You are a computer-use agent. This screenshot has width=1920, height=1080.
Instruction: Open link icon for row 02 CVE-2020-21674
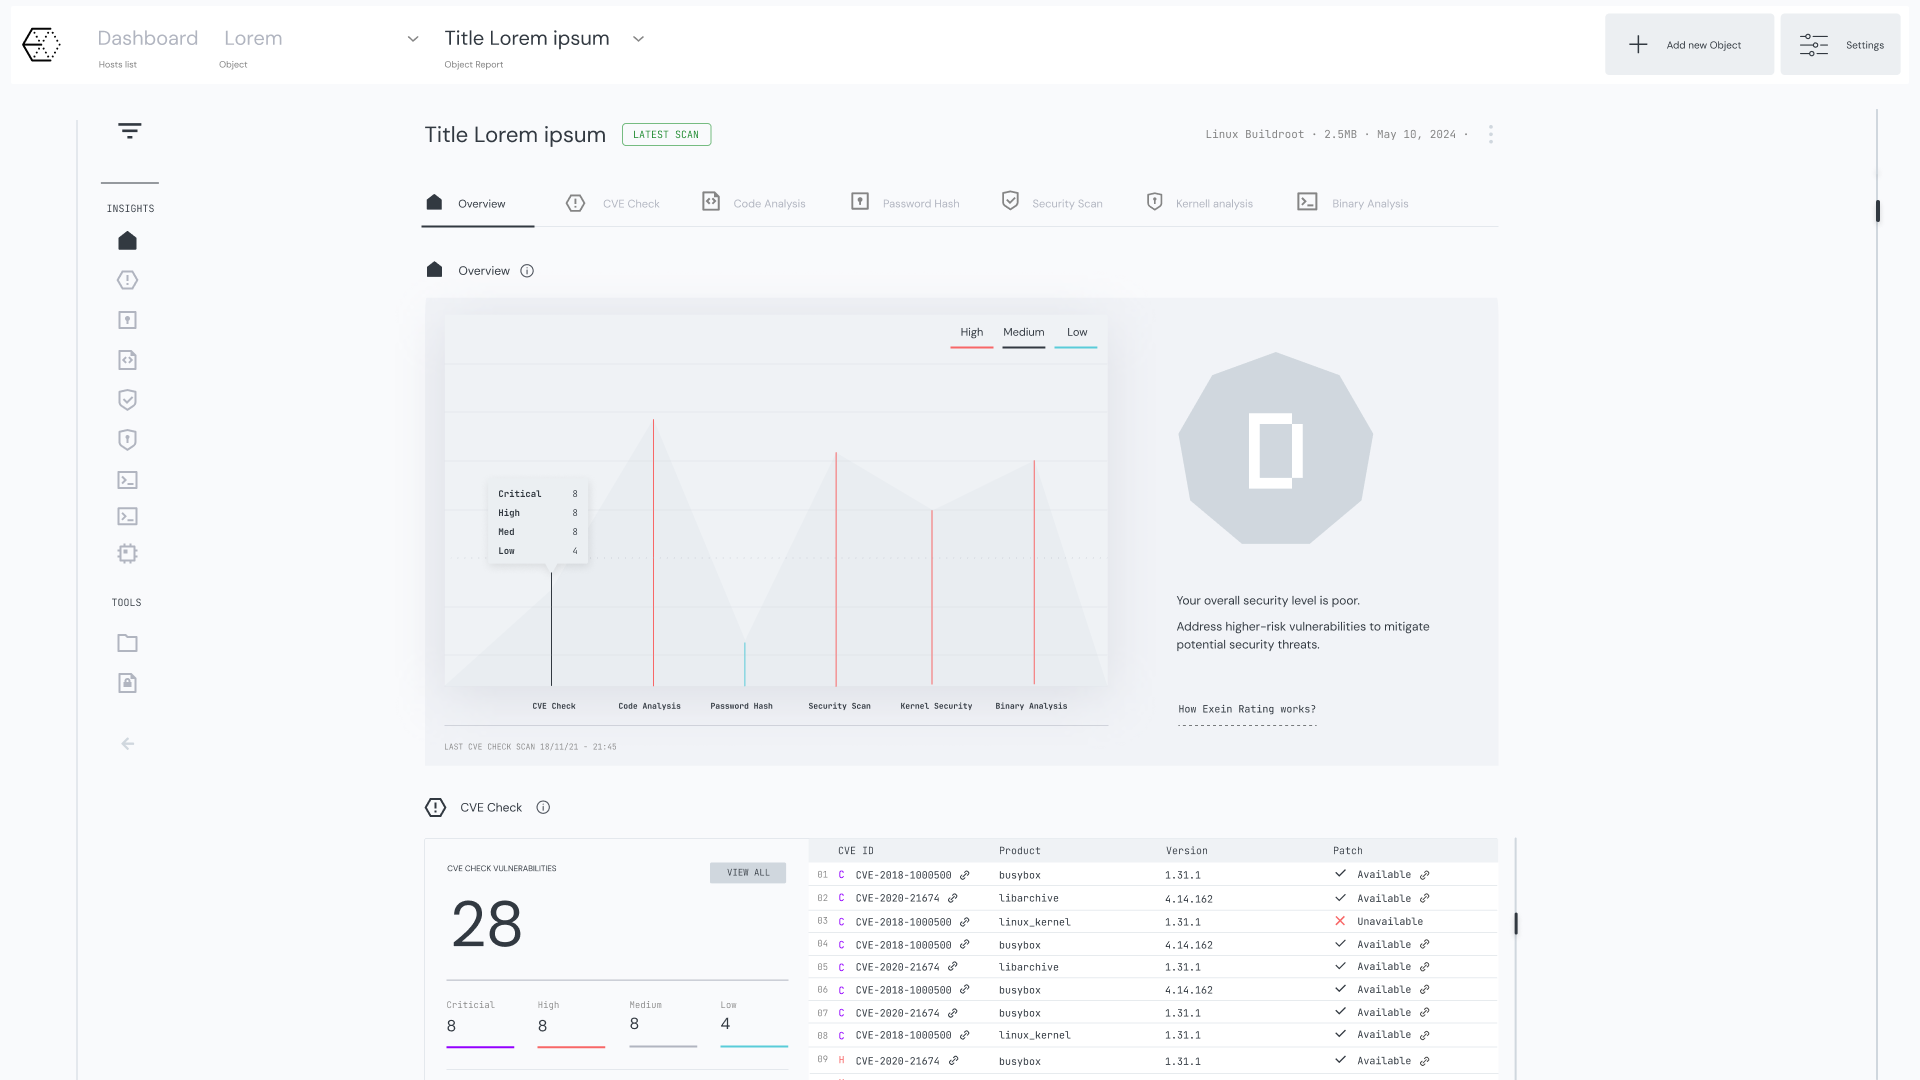click(x=953, y=898)
